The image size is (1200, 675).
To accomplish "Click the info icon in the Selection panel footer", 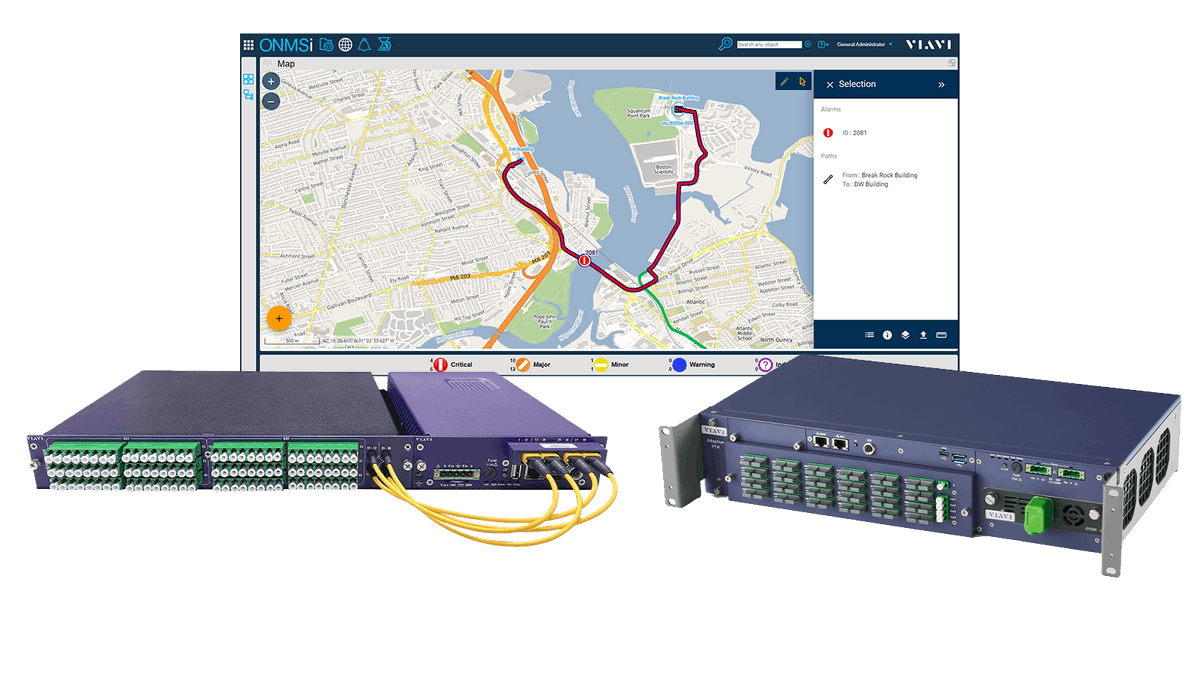I will click(888, 334).
